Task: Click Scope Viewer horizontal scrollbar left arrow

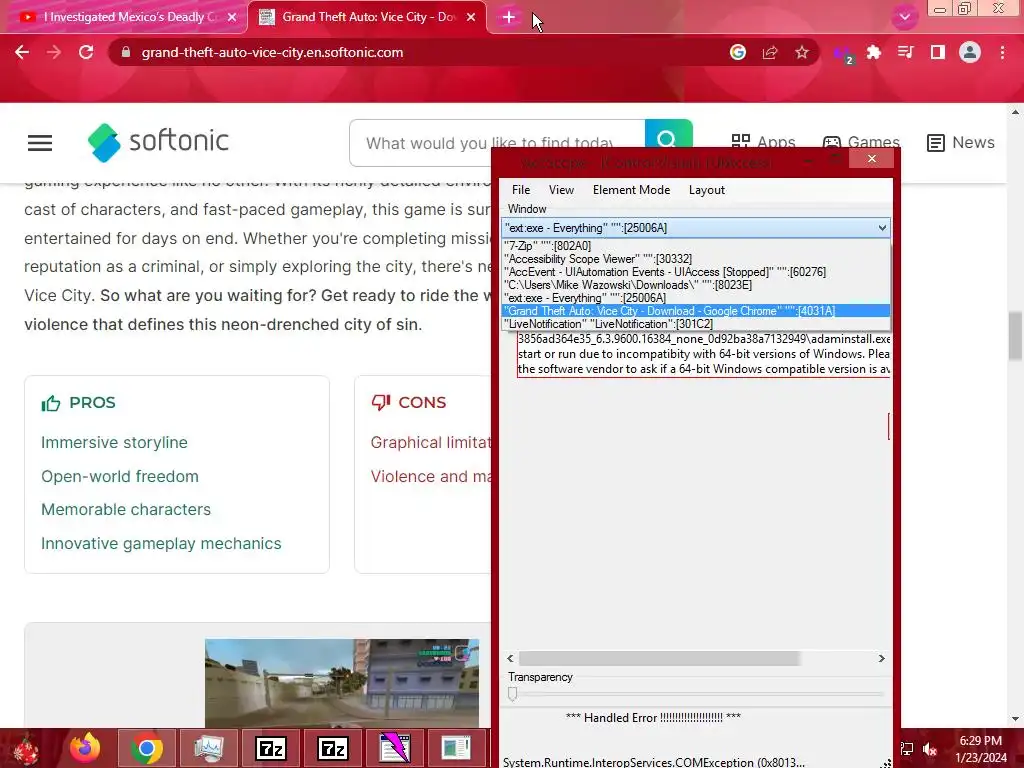Action: pos(511,658)
